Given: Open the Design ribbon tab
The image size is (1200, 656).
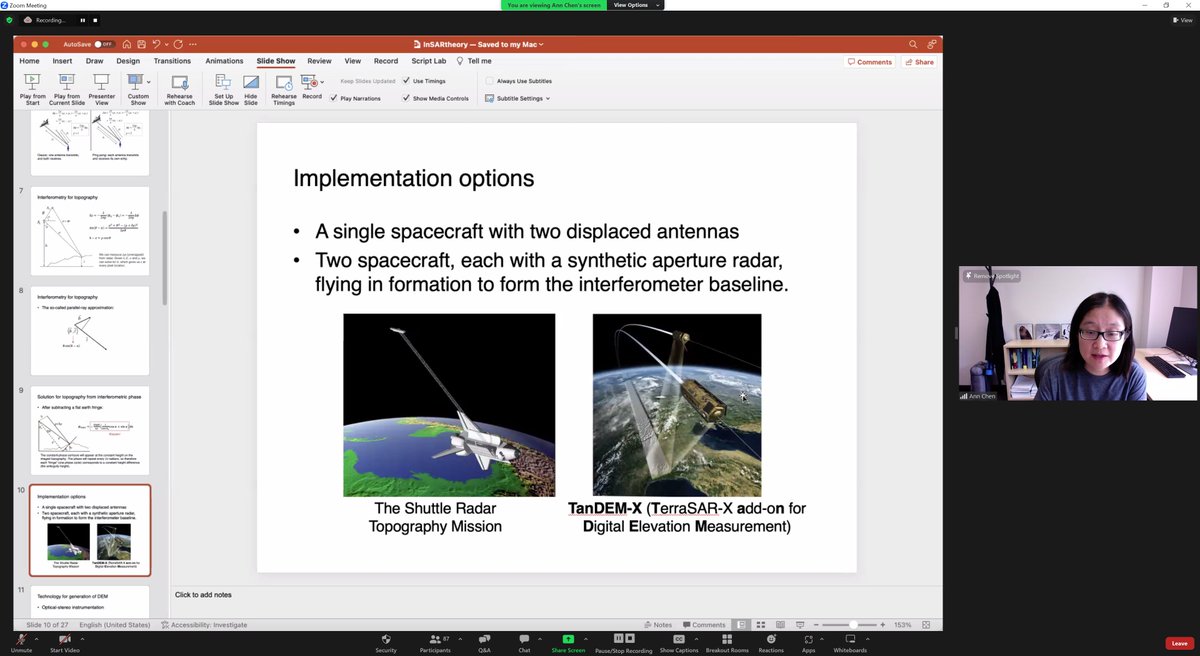Looking at the screenshot, I should (128, 61).
